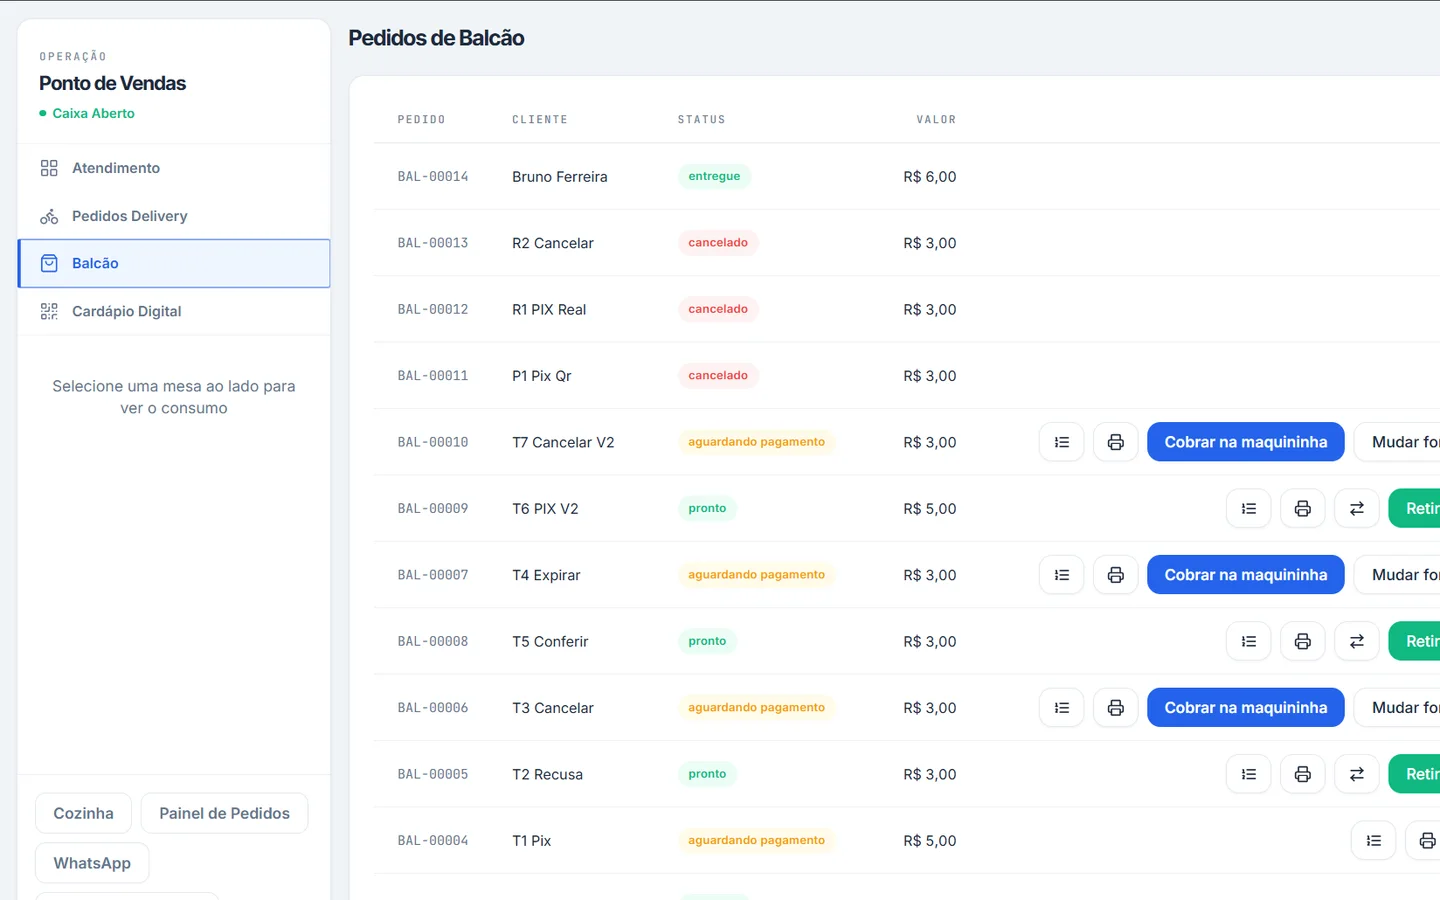This screenshot has height=900, width=1440.
Task: Click the CLIENTE column header
Action: click(540, 120)
